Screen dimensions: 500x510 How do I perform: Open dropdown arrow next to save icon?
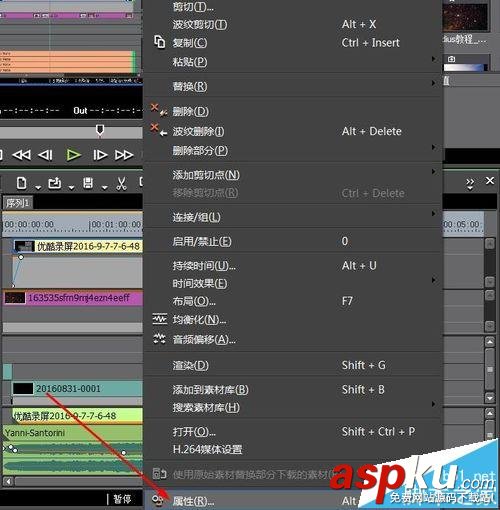coord(104,188)
